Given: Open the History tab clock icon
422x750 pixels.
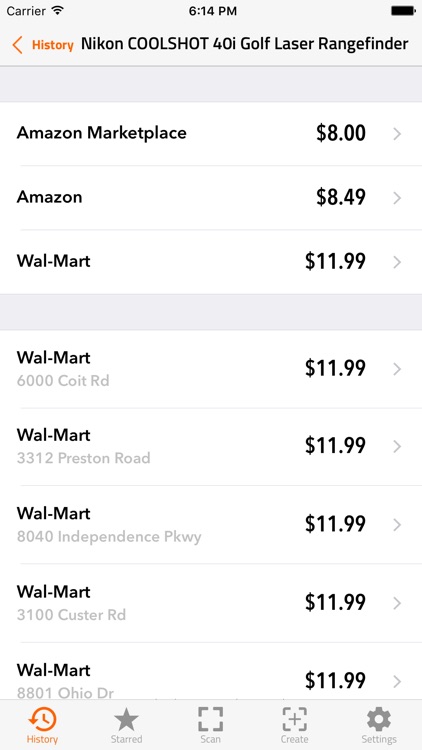Looking at the screenshot, I should (x=42, y=719).
